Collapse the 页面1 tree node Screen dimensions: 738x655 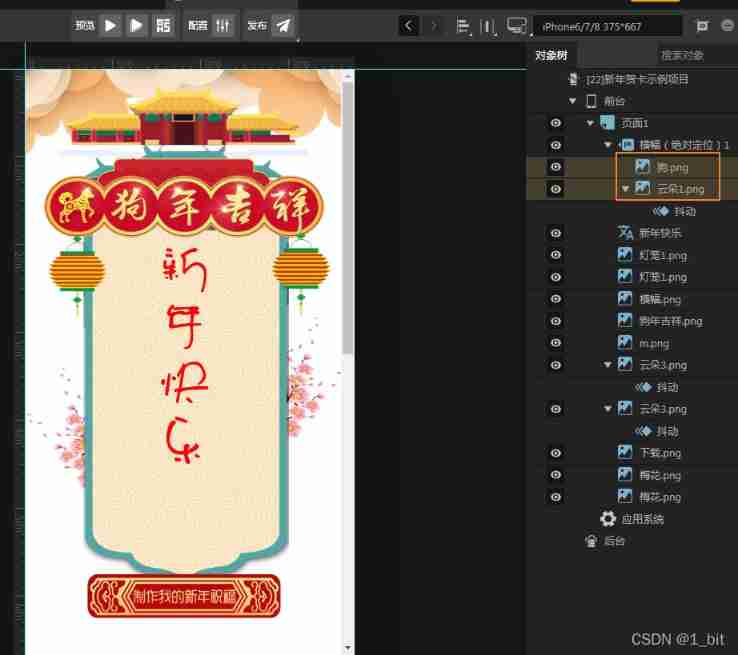coord(591,123)
